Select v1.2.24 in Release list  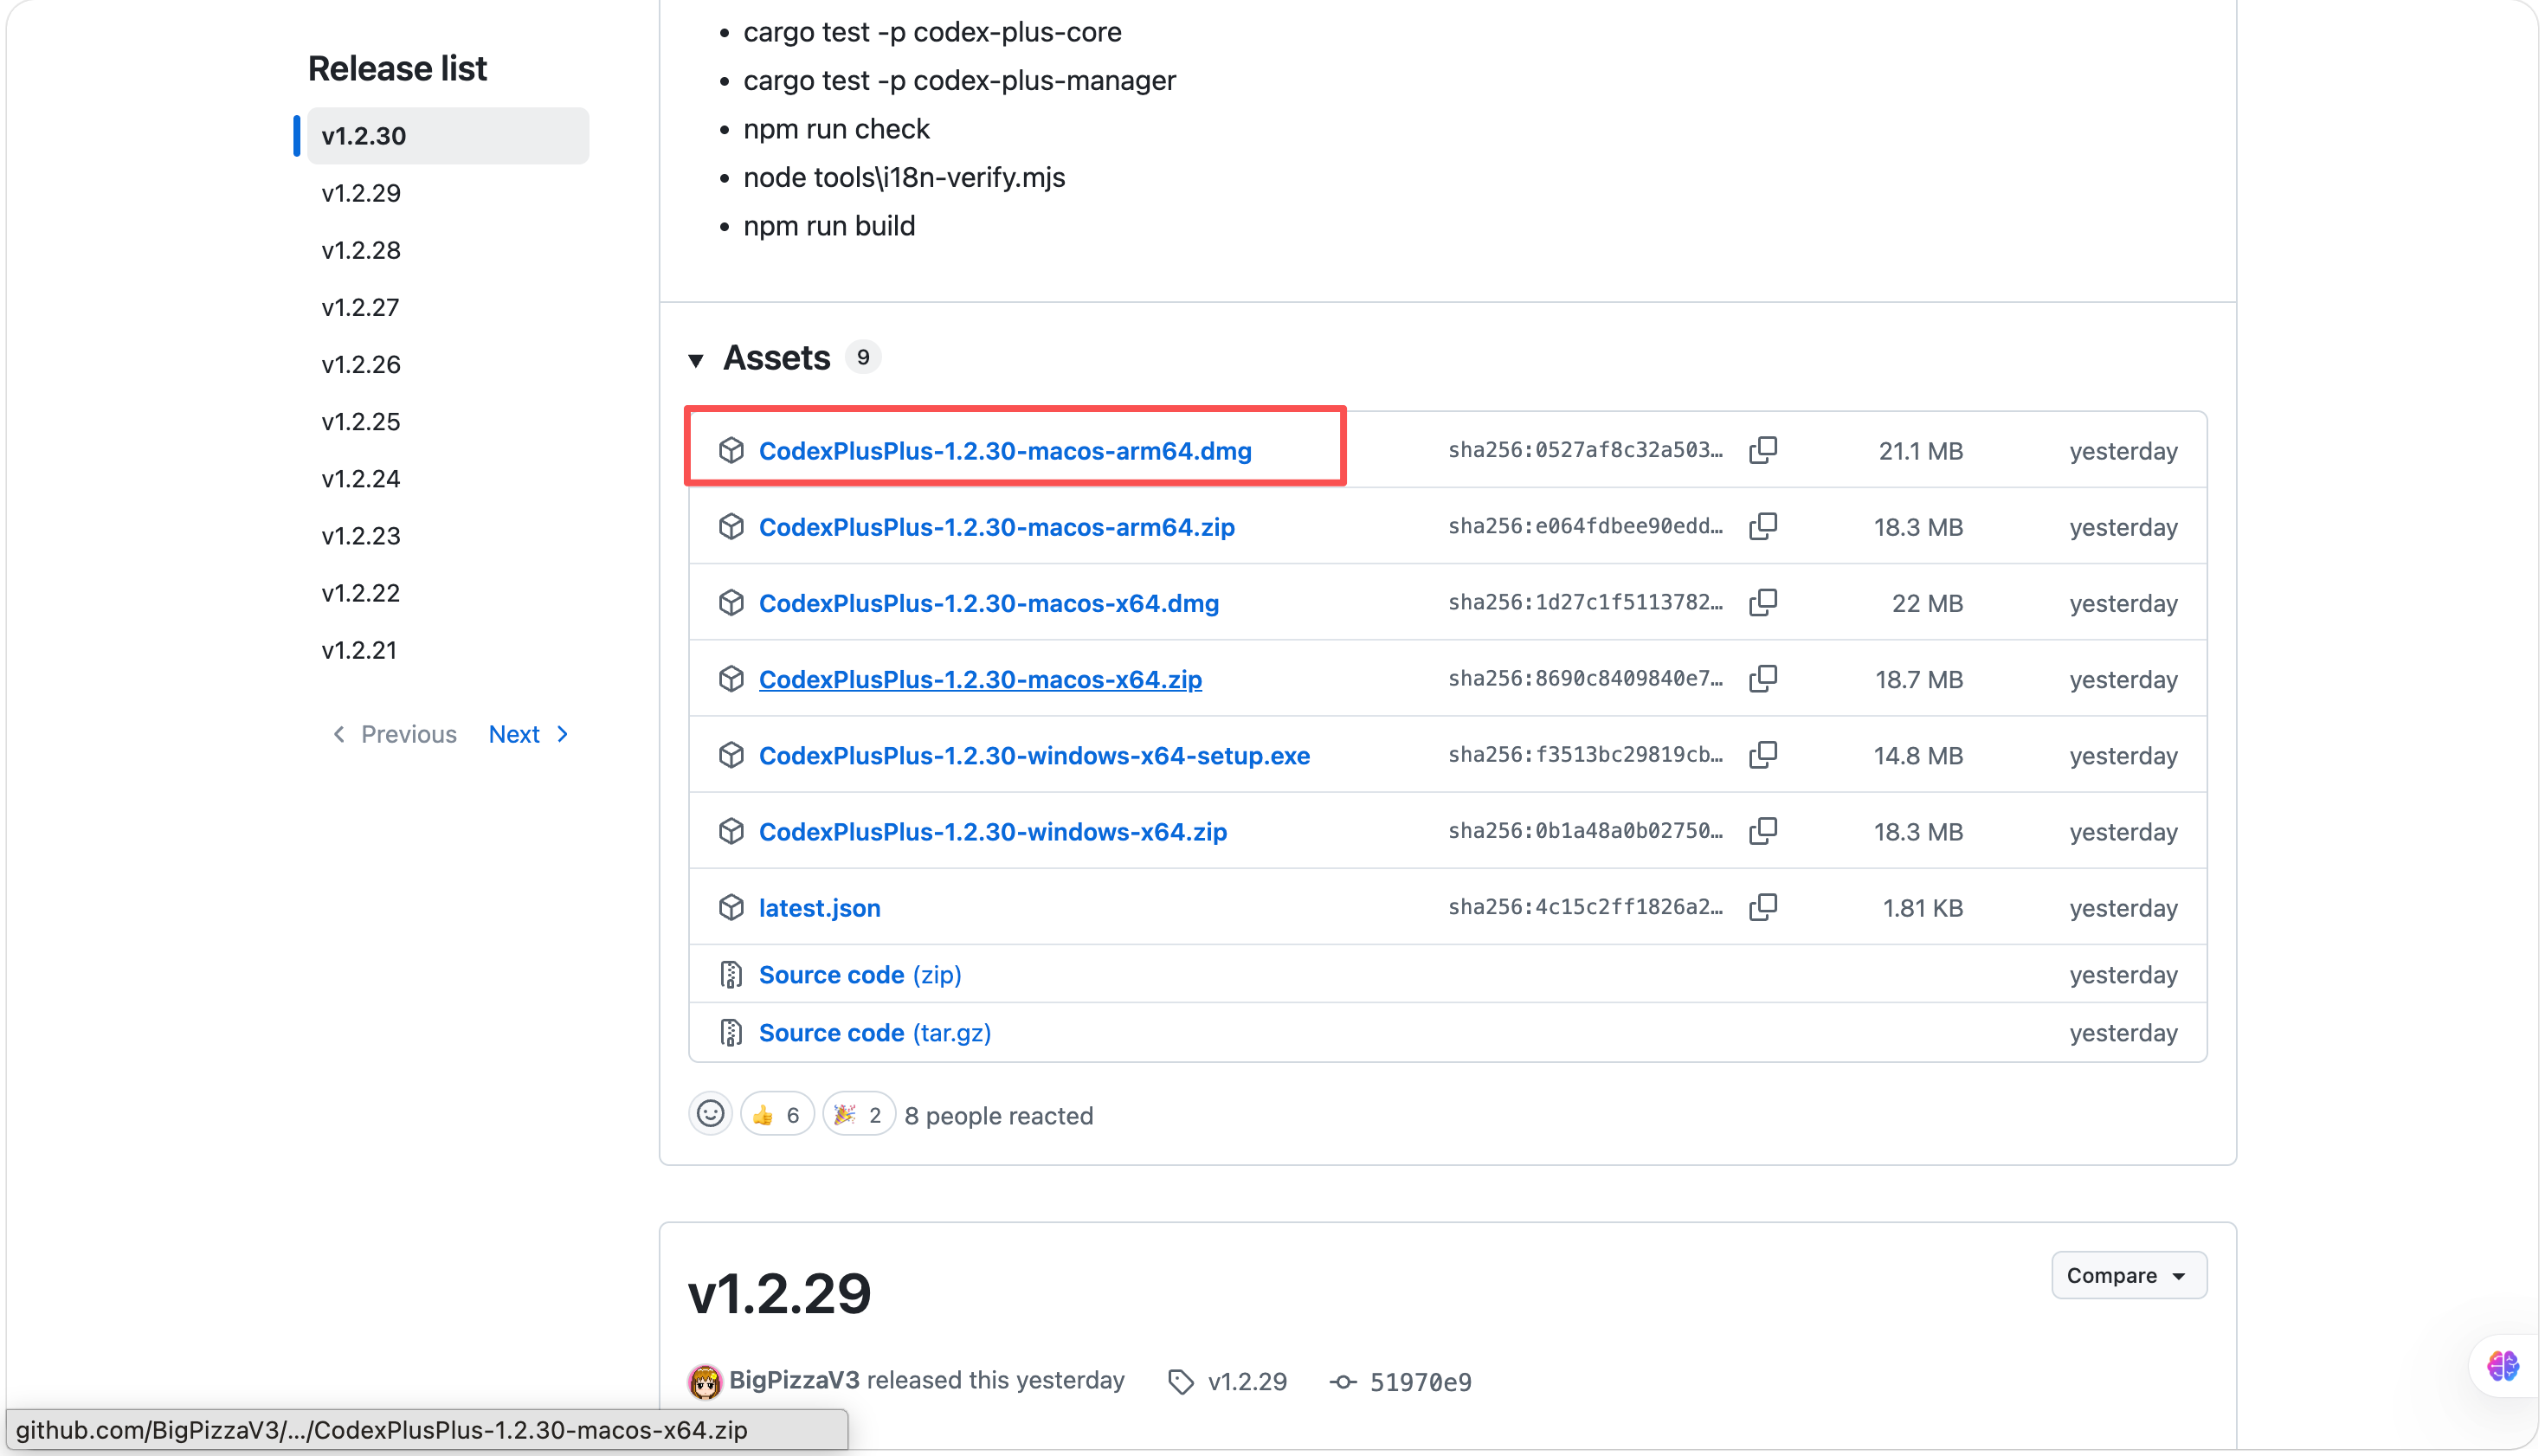448,478
